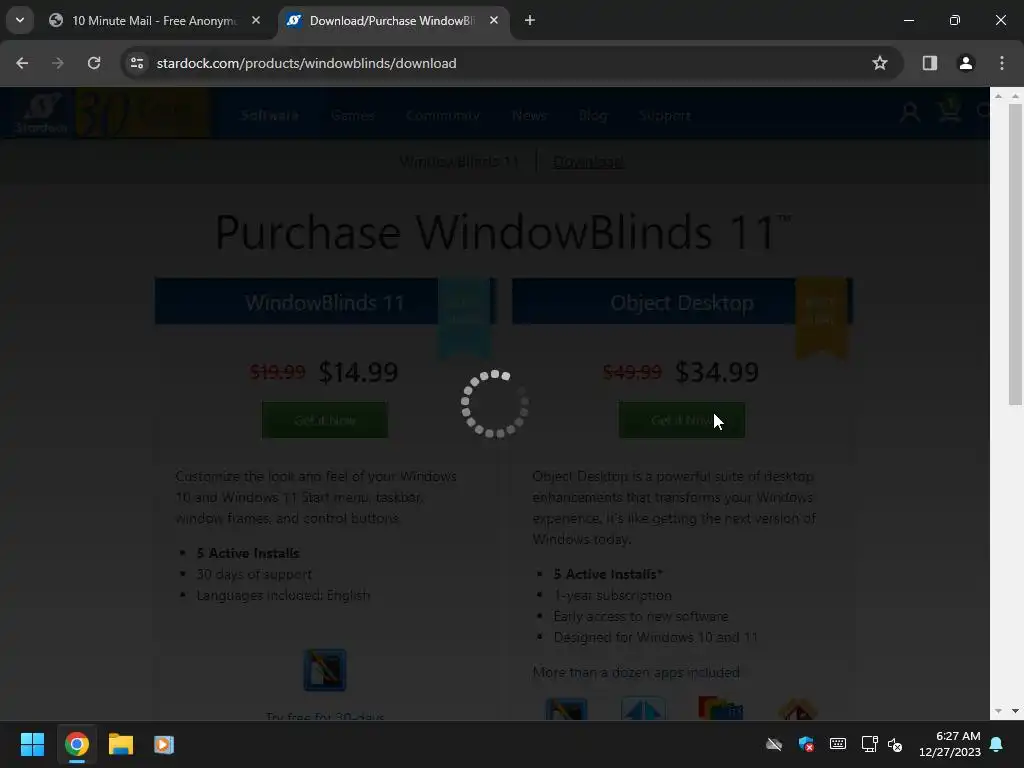Click the OneDrive cloud tray icon
Screen dimensions: 1024x768
tap(774, 744)
